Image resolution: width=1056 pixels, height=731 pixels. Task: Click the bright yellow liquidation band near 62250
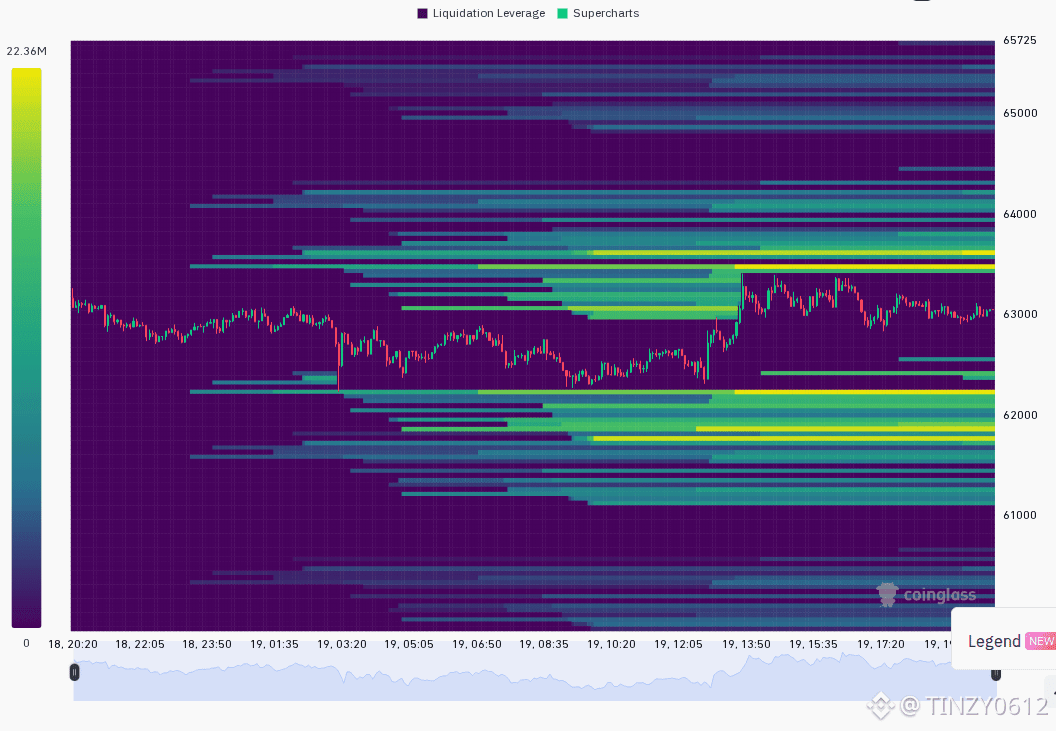click(x=864, y=391)
